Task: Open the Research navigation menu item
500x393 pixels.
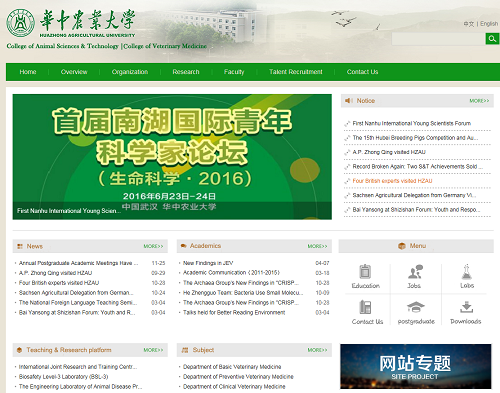Action: (186, 72)
